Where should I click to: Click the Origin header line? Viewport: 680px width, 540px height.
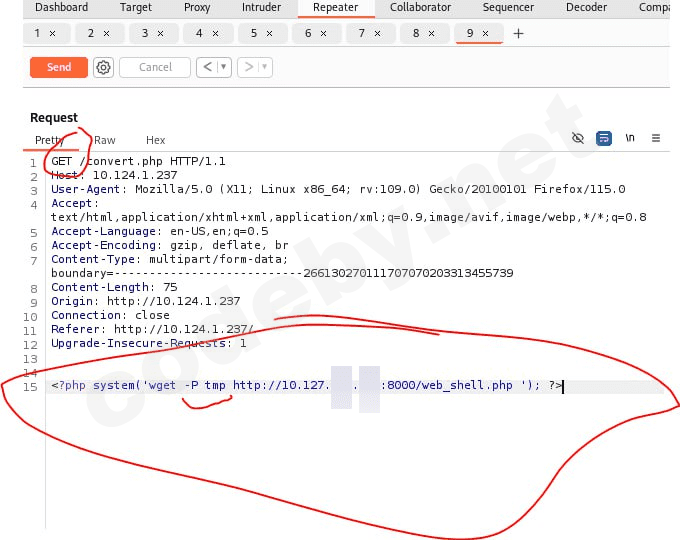(x=146, y=301)
